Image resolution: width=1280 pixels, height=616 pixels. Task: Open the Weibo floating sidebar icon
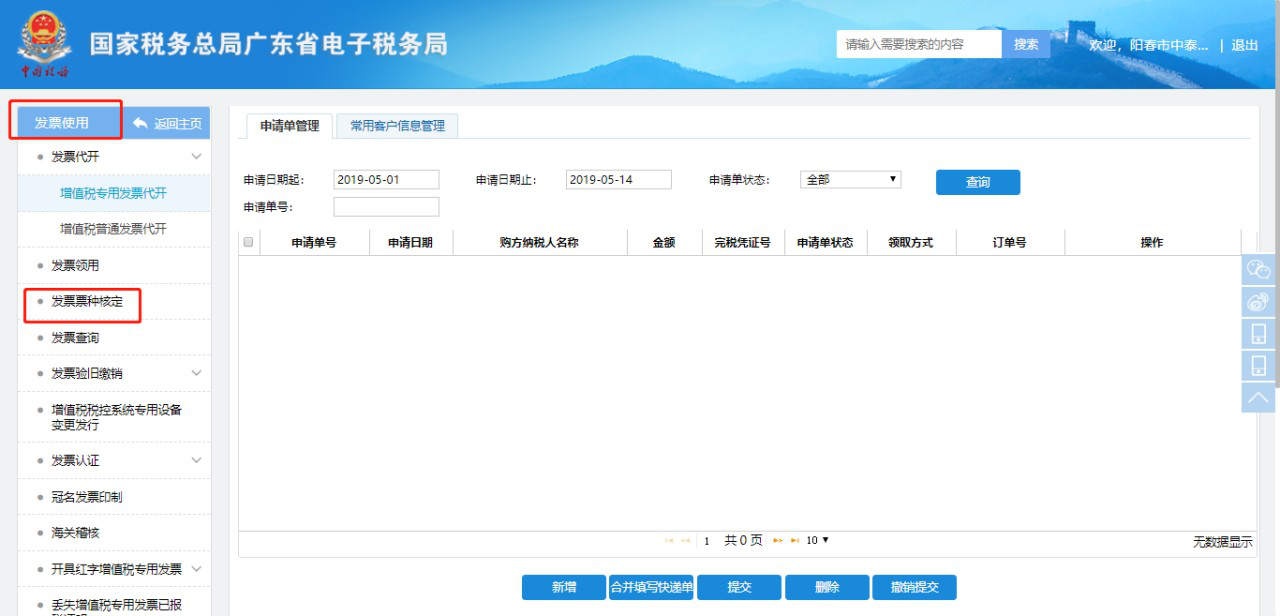click(1259, 302)
